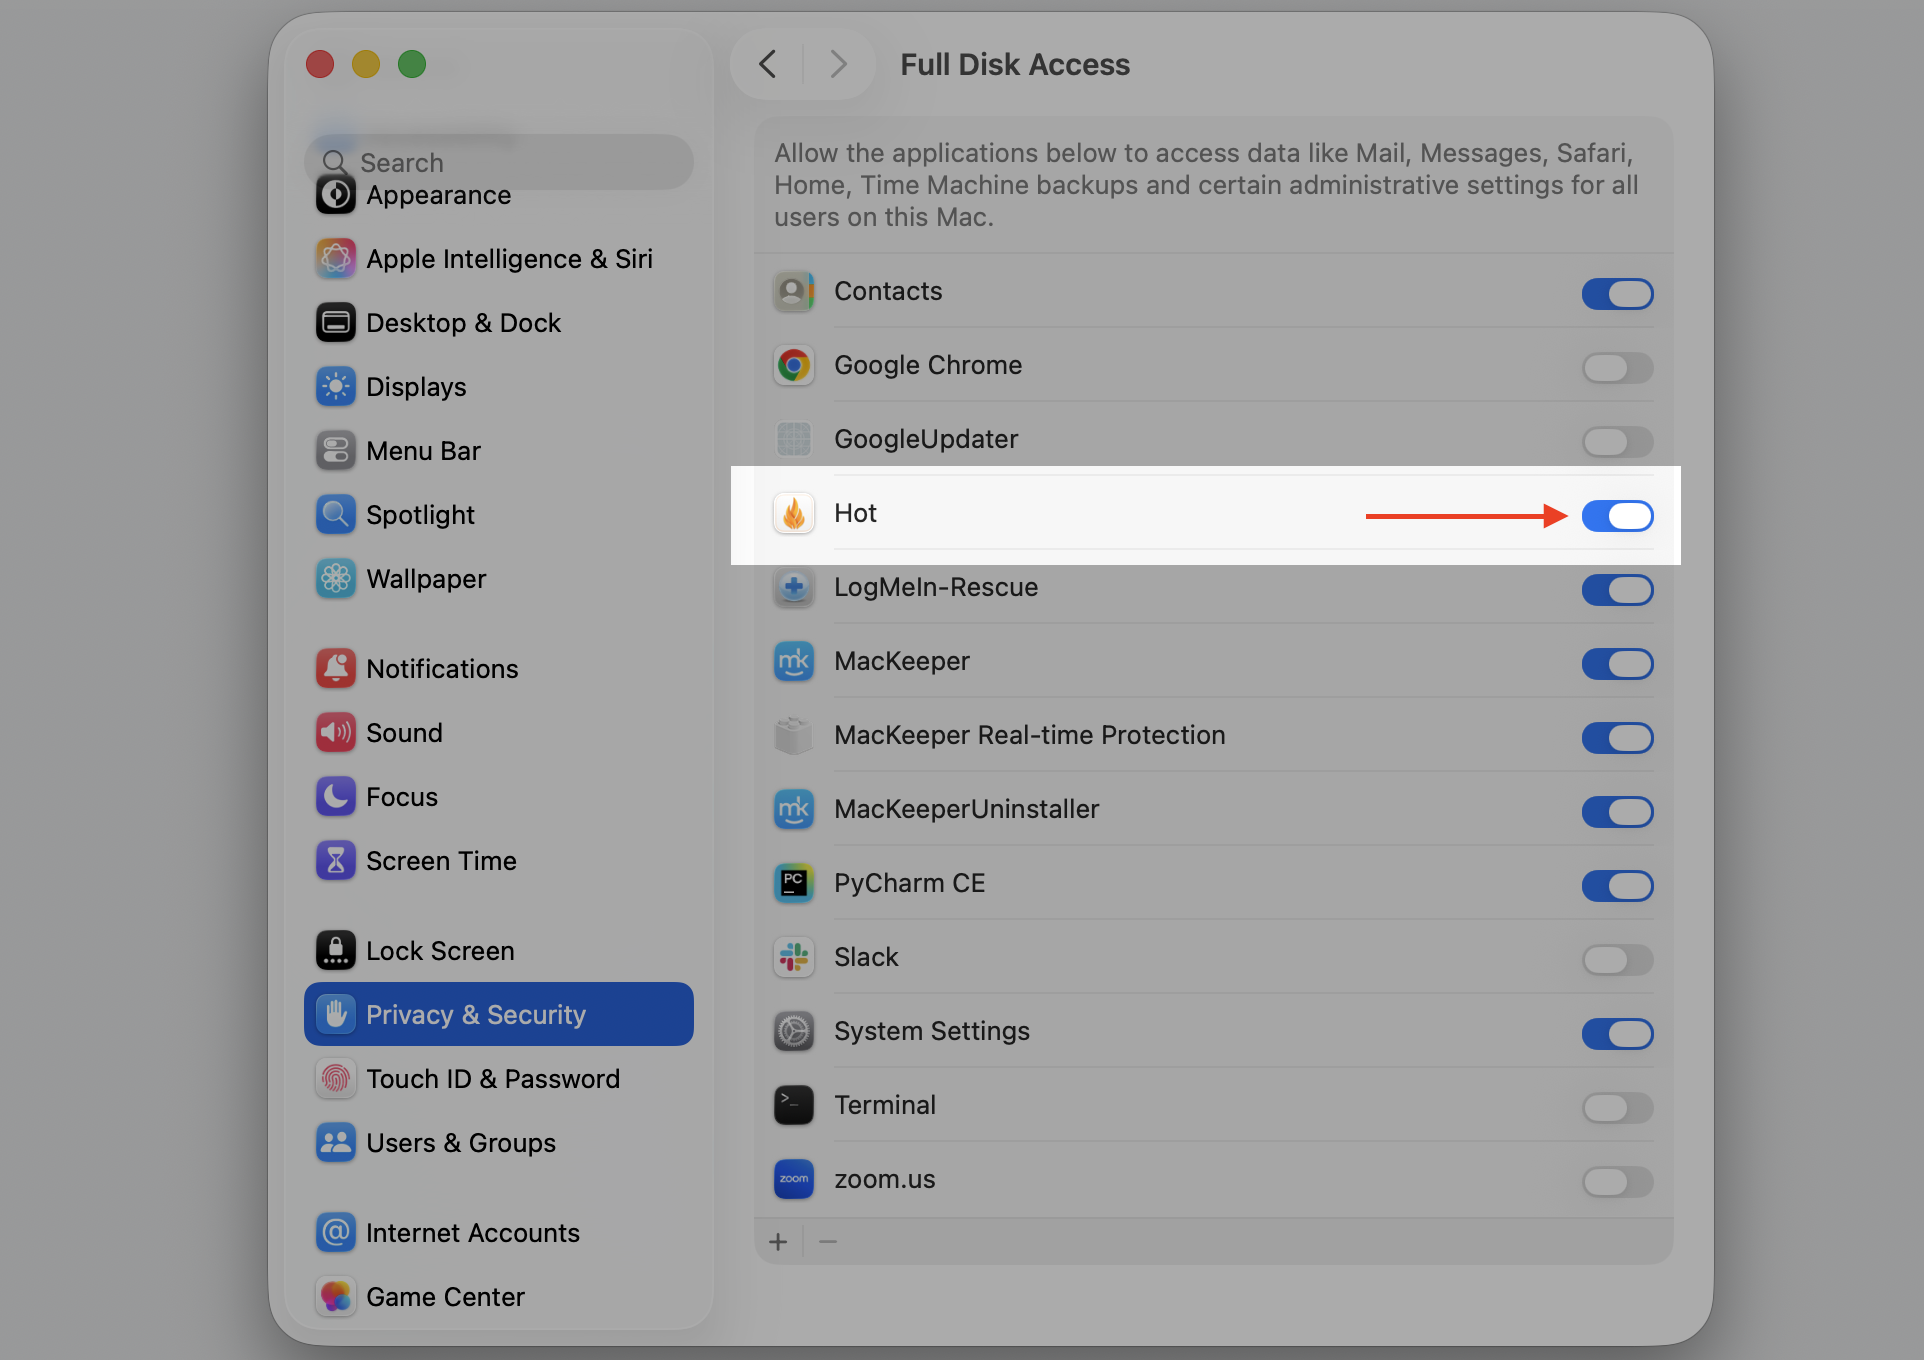
Task: Select the Wallpaper flower icon
Action: click(x=336, y=579)
